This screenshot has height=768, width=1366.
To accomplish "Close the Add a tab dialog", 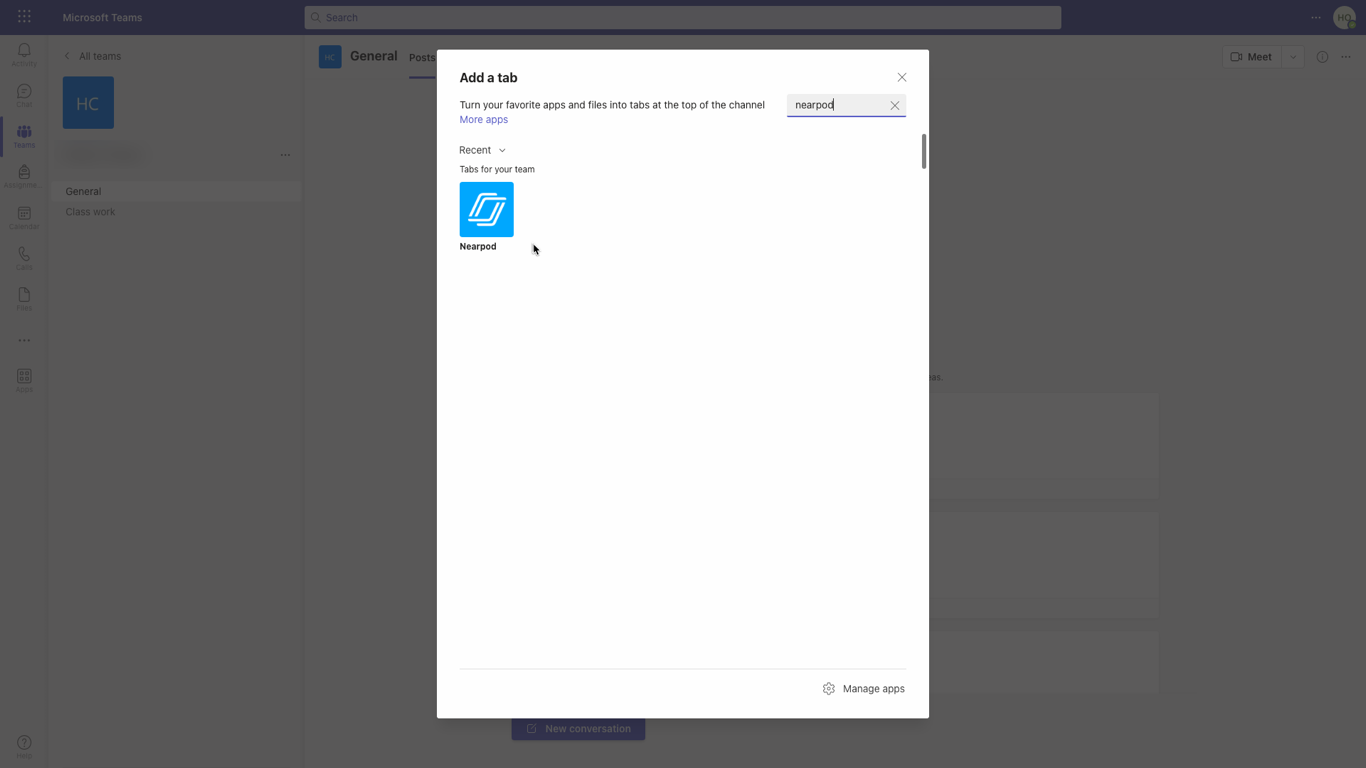I will tap(902, 77).
